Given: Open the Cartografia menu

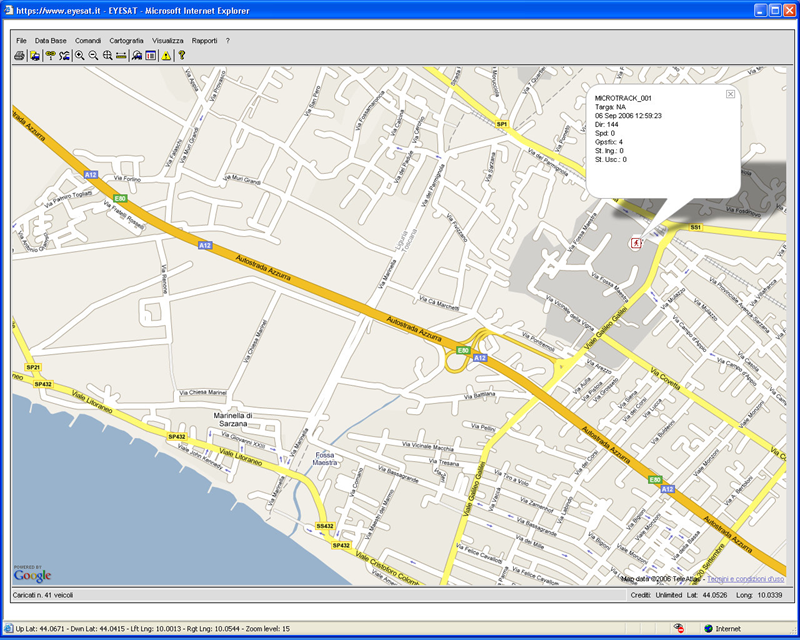Looking at the screenshot, I should (126, 41).
